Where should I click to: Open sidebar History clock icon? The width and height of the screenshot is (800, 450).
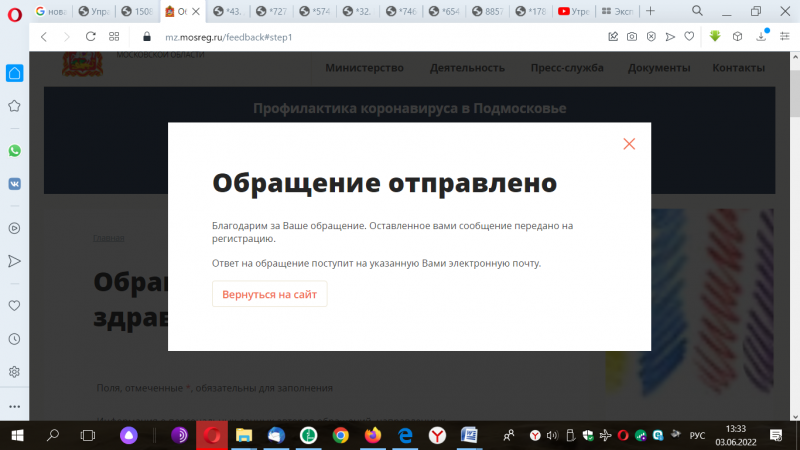[15, 339]
